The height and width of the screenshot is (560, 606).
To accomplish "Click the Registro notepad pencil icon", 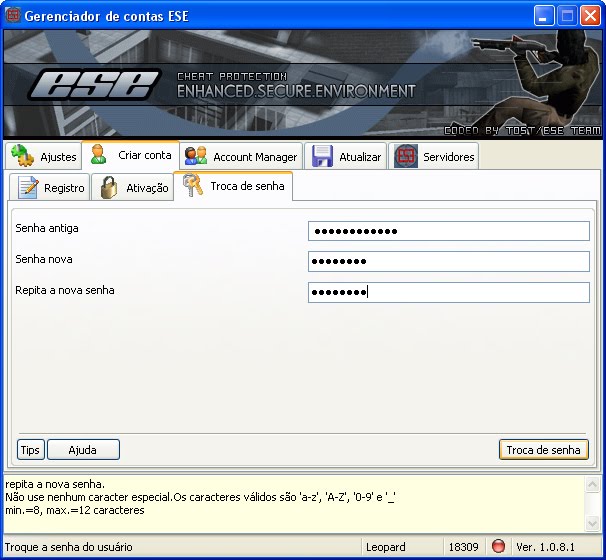I will coord(28,188).
